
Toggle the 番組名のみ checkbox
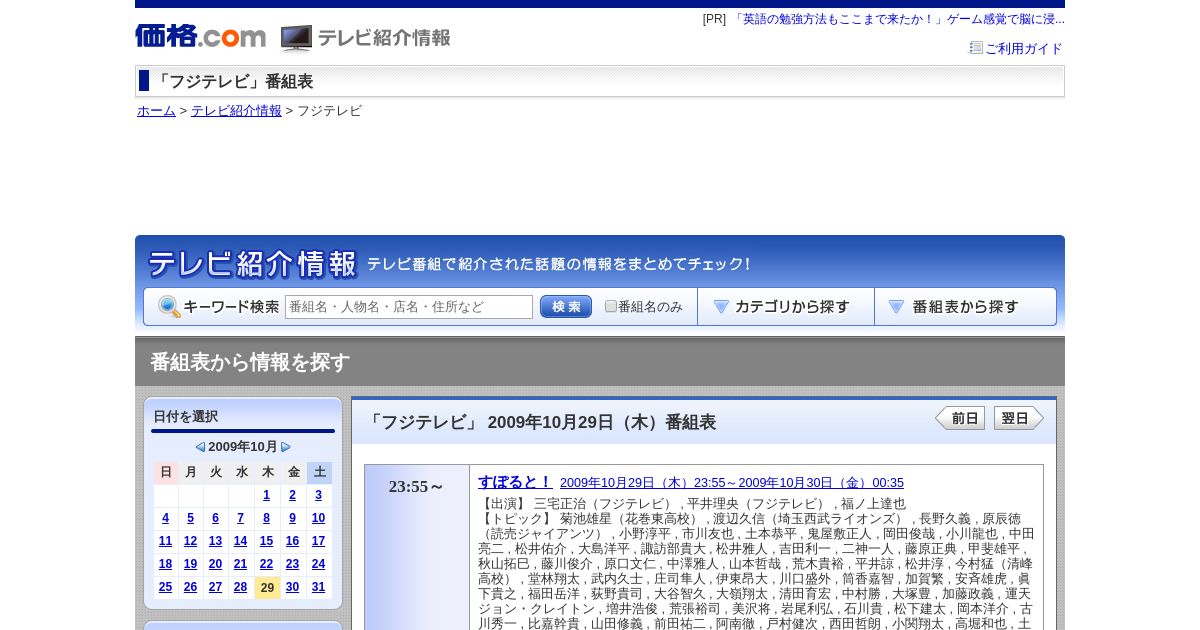[x=611, y=307]
